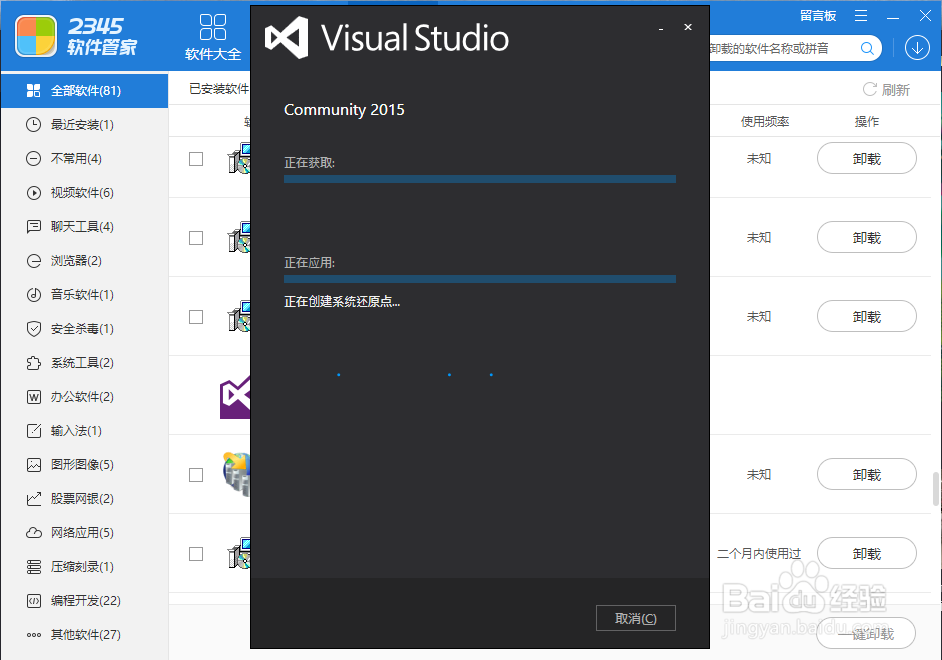942x660 pixels.
Task: Click the 正在获取 progress bar
Action: pyautogui.click(x=479, y=179)
